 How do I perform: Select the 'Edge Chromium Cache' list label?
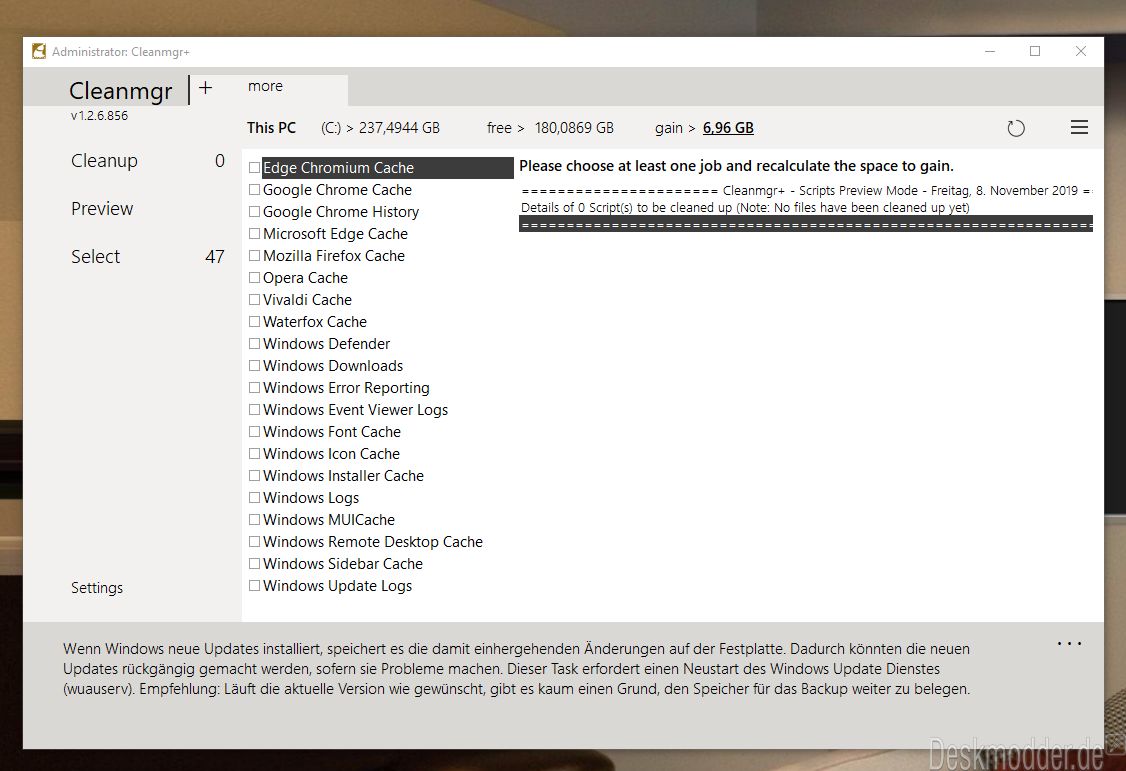(338, 168)
